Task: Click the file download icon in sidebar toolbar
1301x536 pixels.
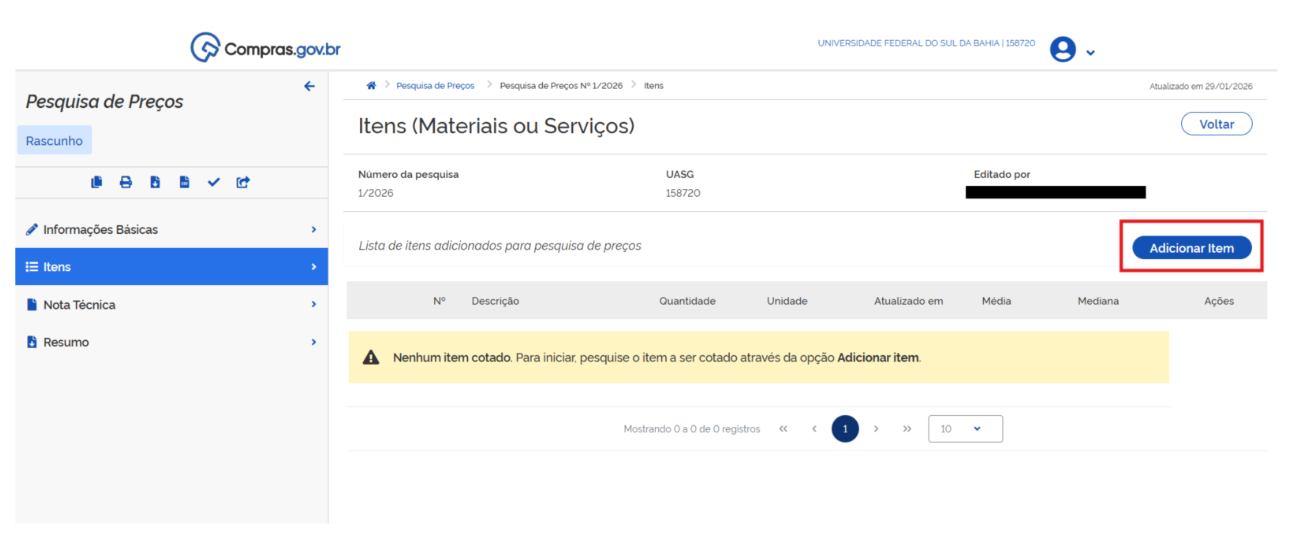Action: [x=155, y=182]
